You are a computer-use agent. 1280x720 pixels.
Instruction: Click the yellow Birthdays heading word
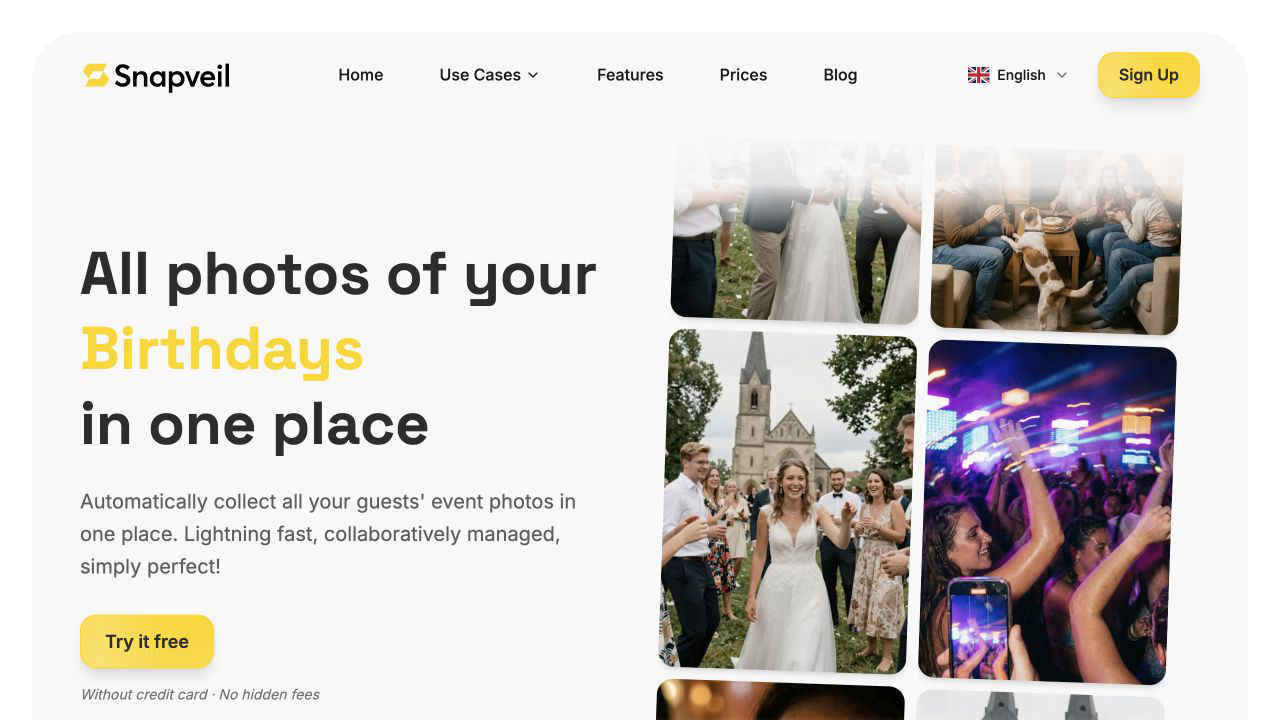pos(222,350)
